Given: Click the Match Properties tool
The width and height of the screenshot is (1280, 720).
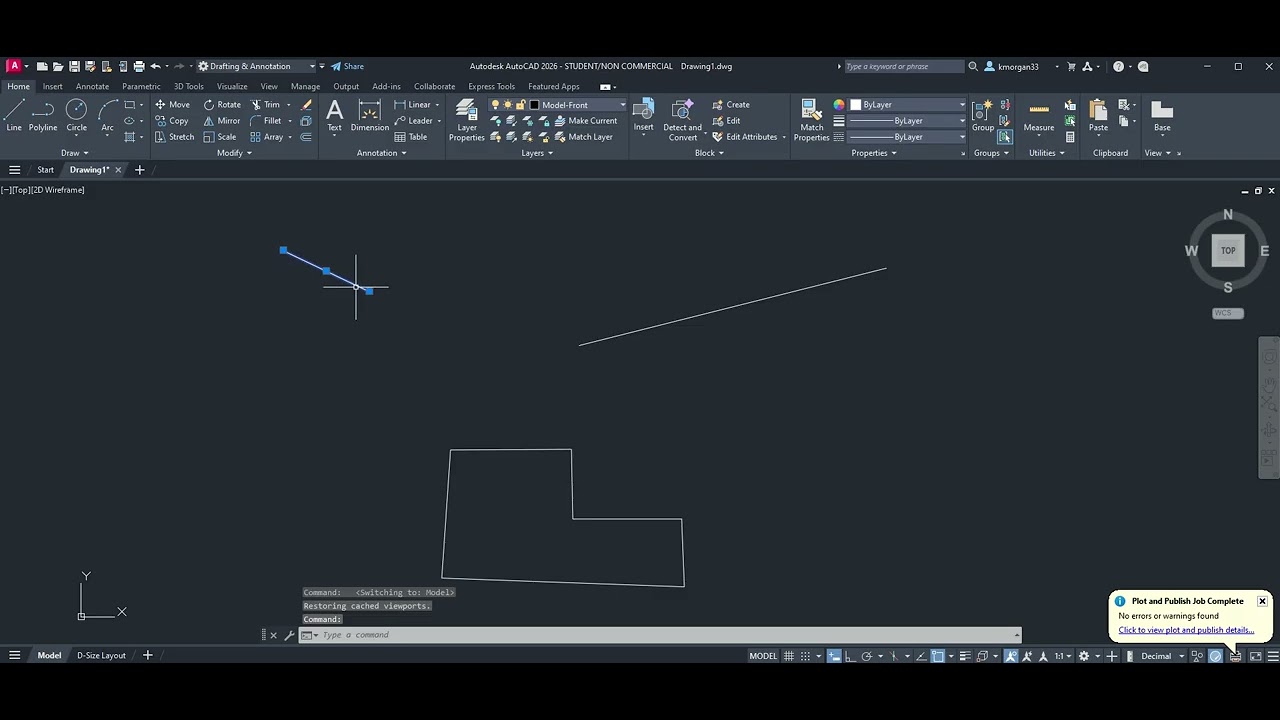Looking at the screenshot, I should coord(811,120).
